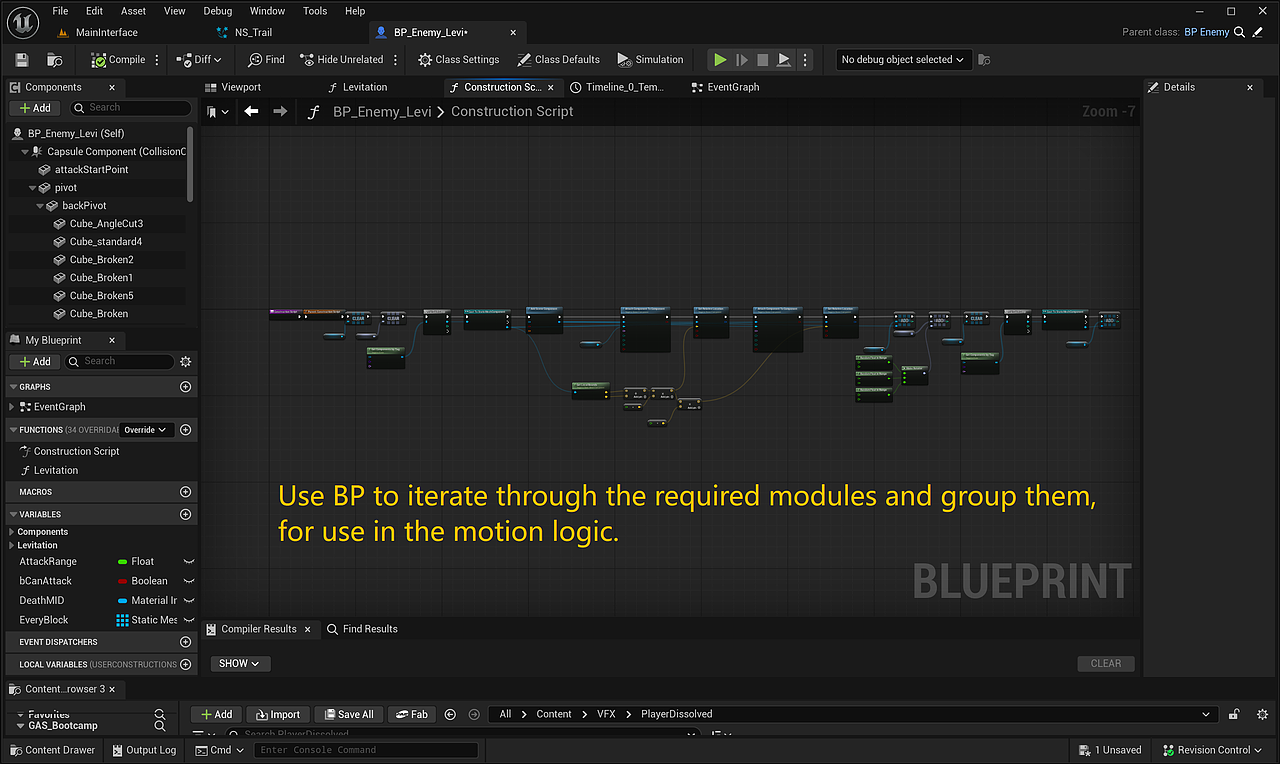Save the current blueprint asset
Image resolution: width=1280 pixels, height=764 pixels.
(22, 60)
